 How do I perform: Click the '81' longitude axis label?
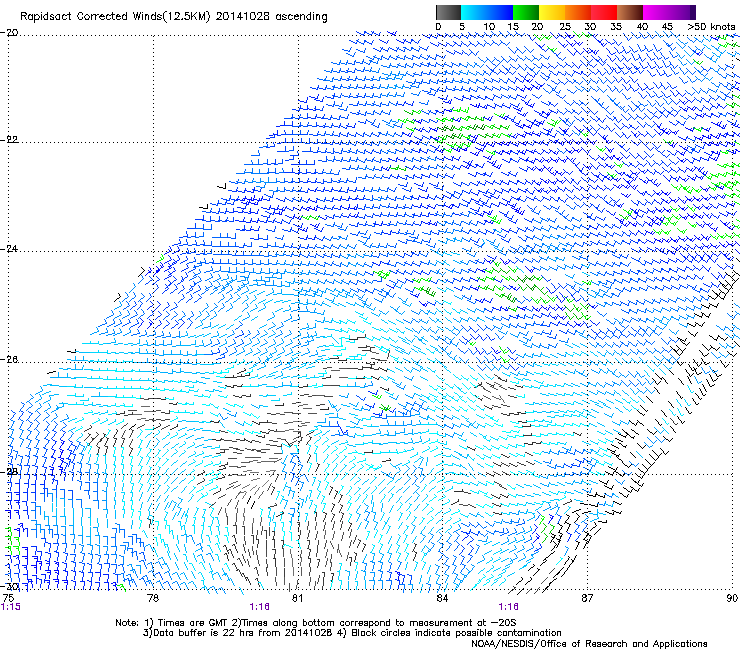(297, 599)
